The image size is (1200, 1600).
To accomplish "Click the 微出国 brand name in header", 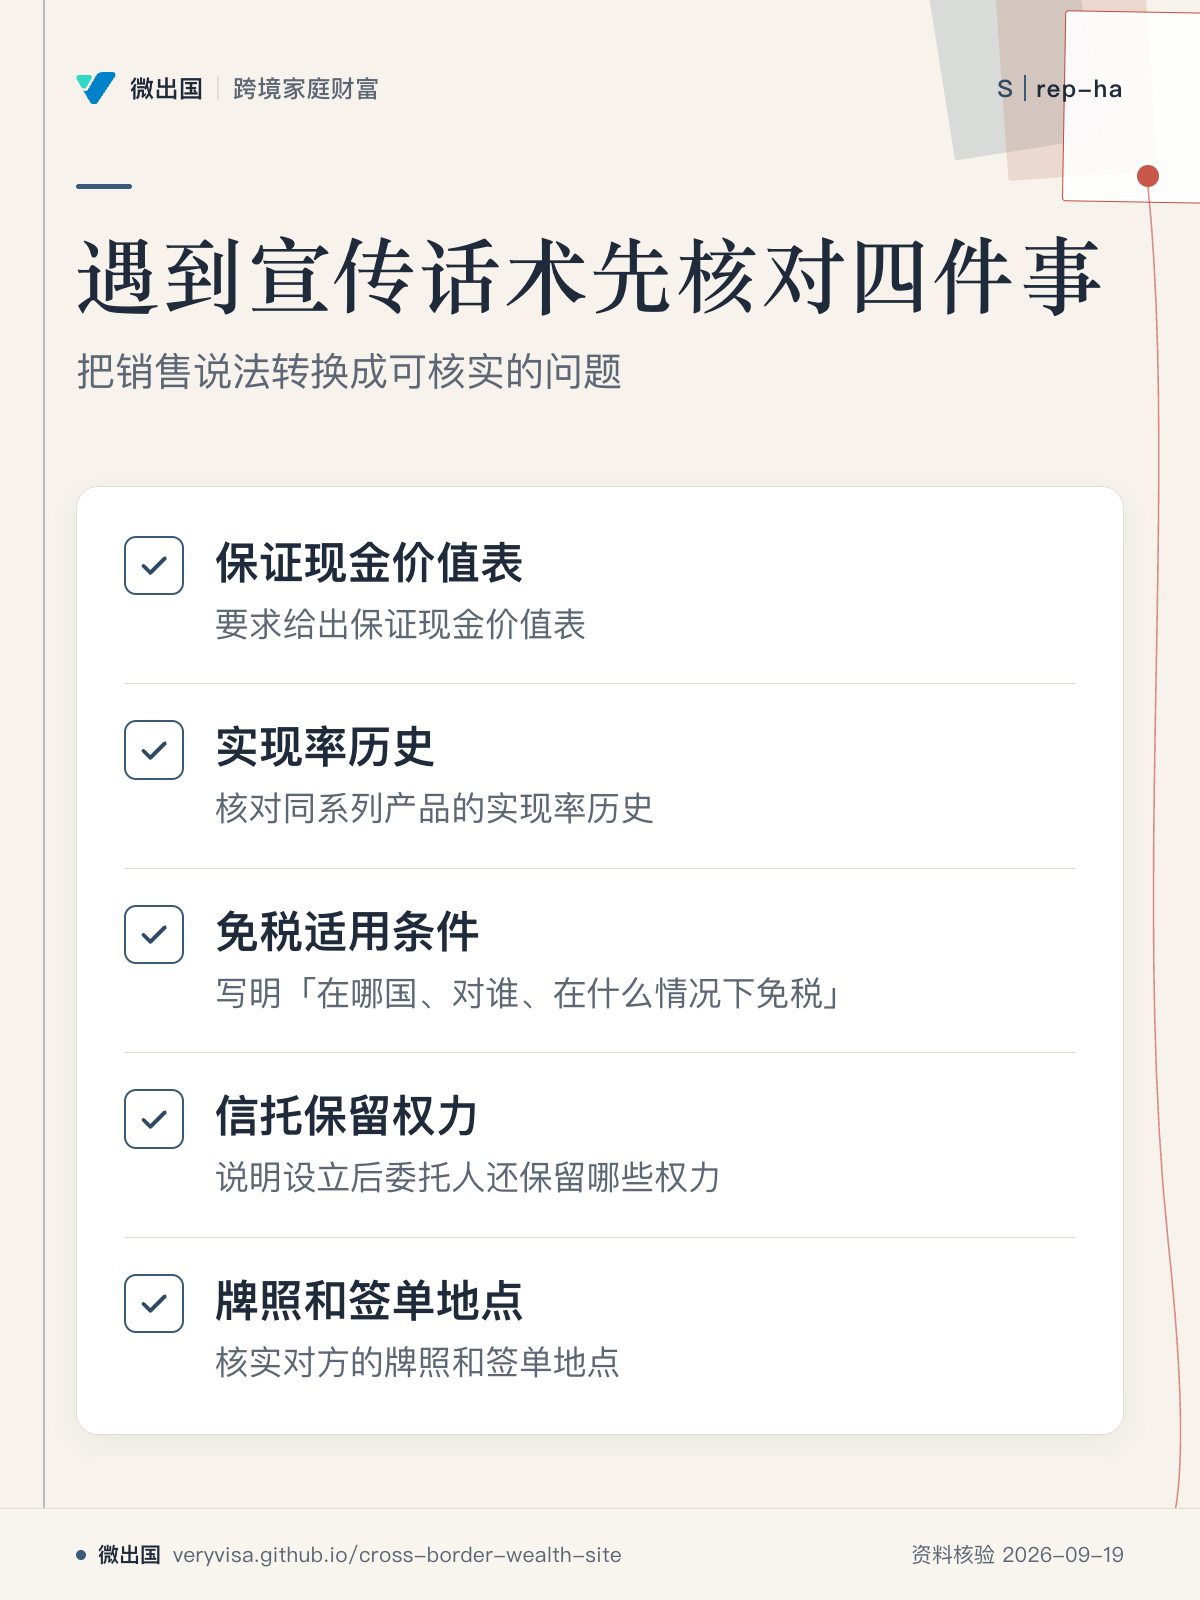I will tap(166, 89).
